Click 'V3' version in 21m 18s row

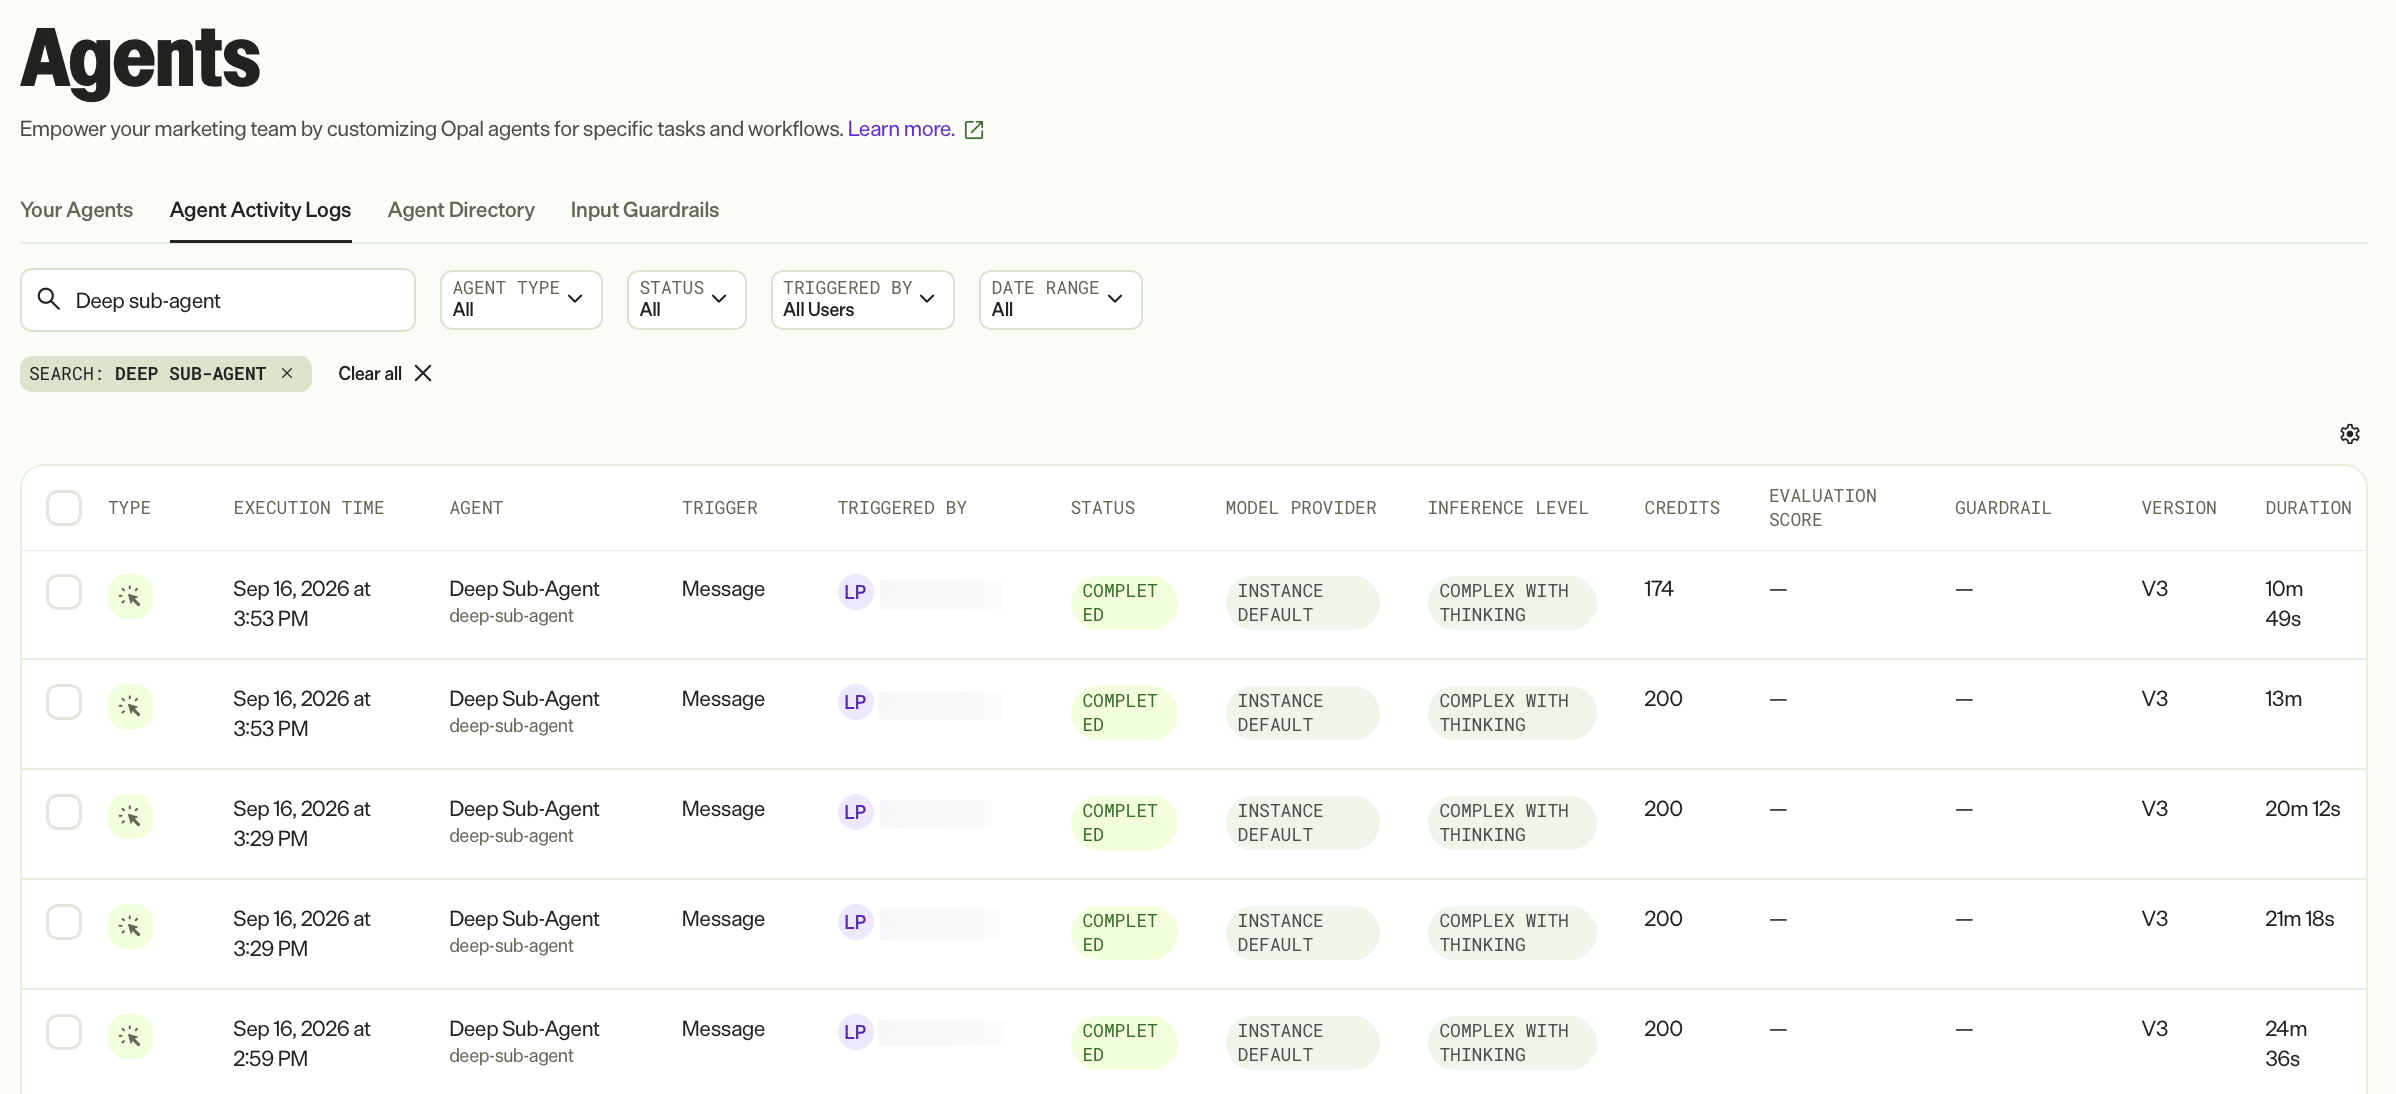point(2155,919)
